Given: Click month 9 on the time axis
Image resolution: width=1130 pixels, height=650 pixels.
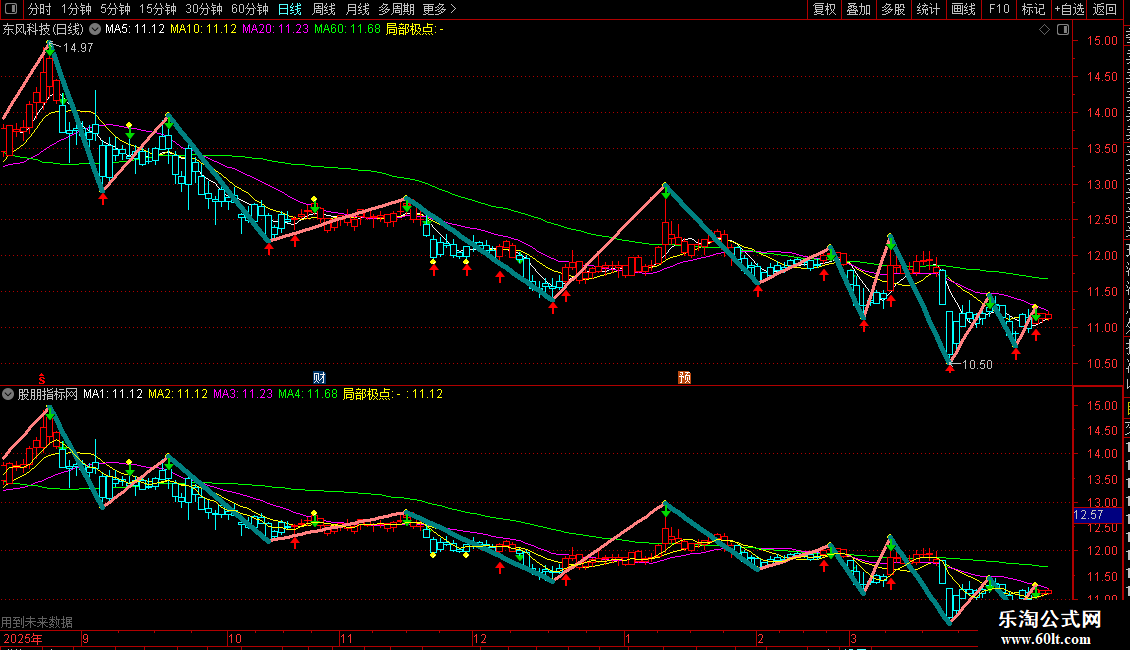Looking at the screenshot, I should (x=86, y=638).
